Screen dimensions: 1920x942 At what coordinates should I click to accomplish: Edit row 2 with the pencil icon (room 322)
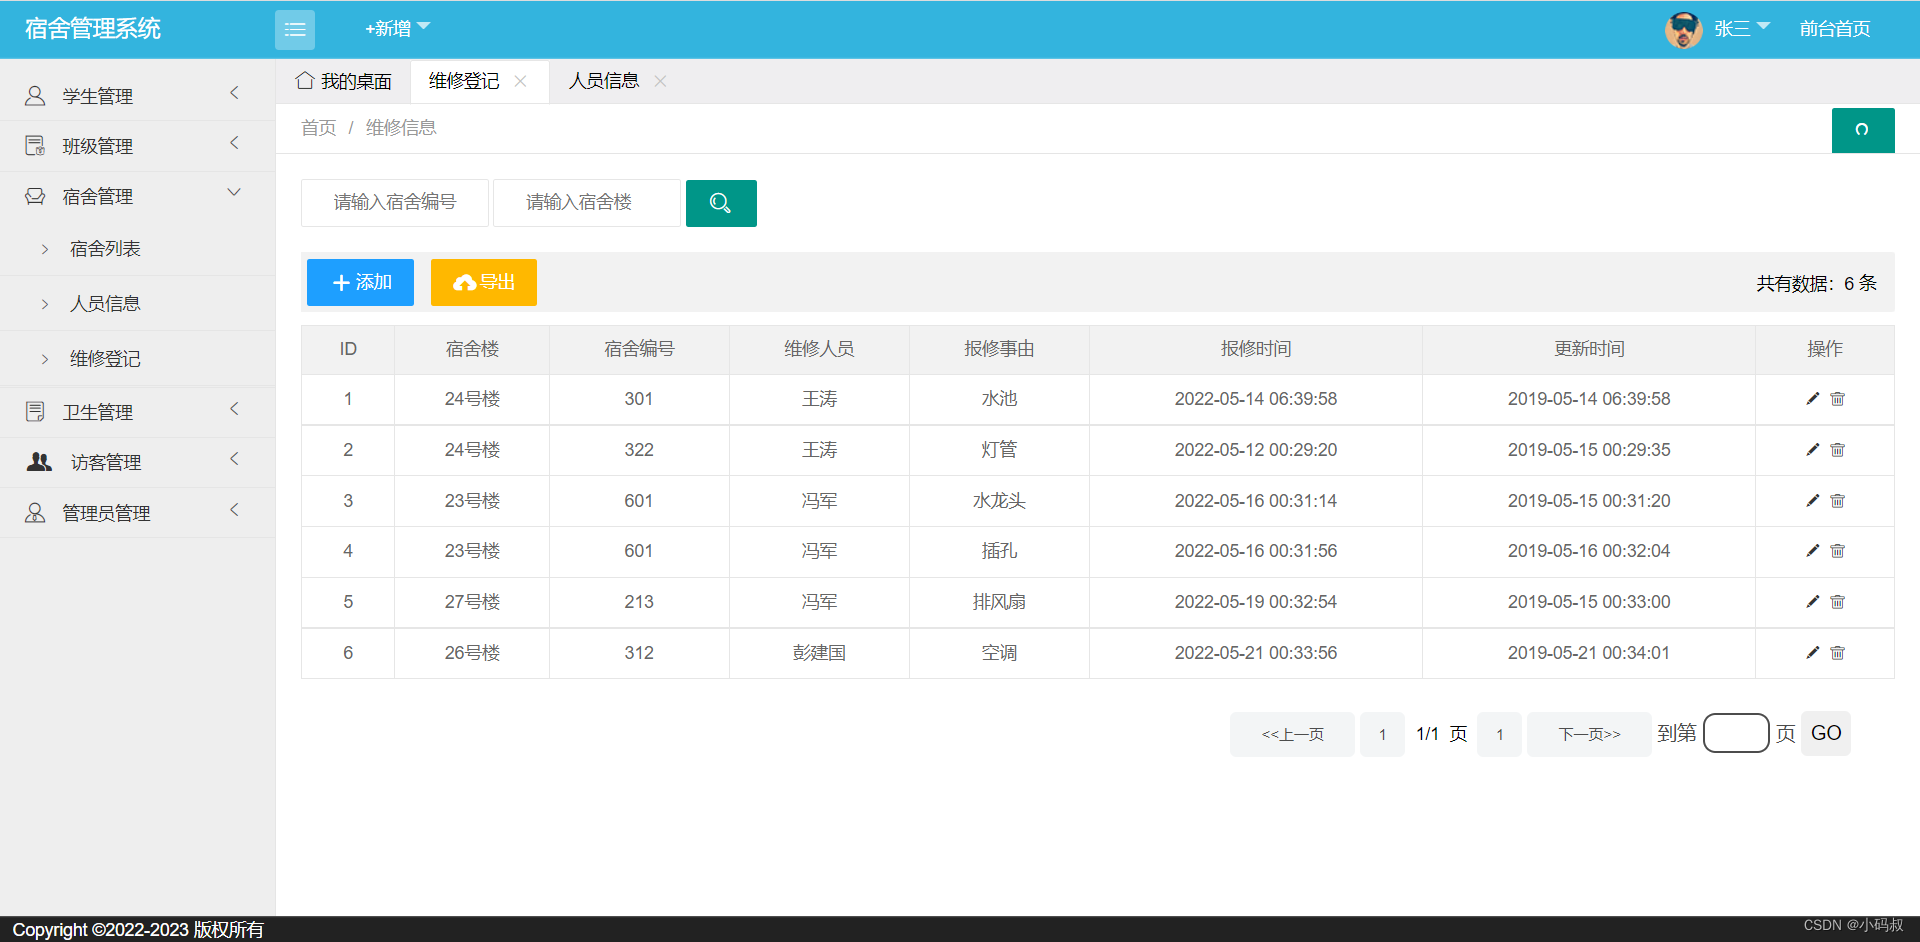click(x=1812, y=450)
